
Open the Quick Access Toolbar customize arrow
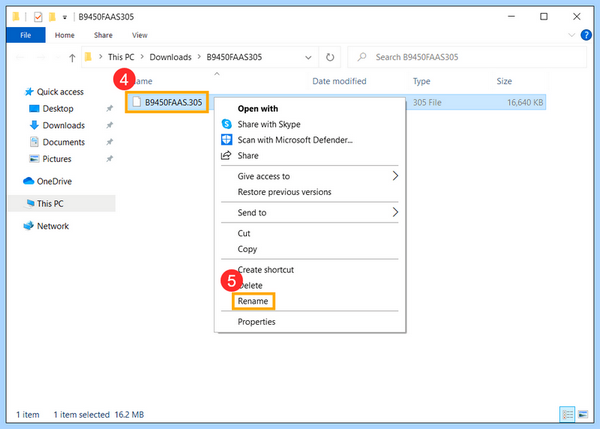click(x=65, y=17)
